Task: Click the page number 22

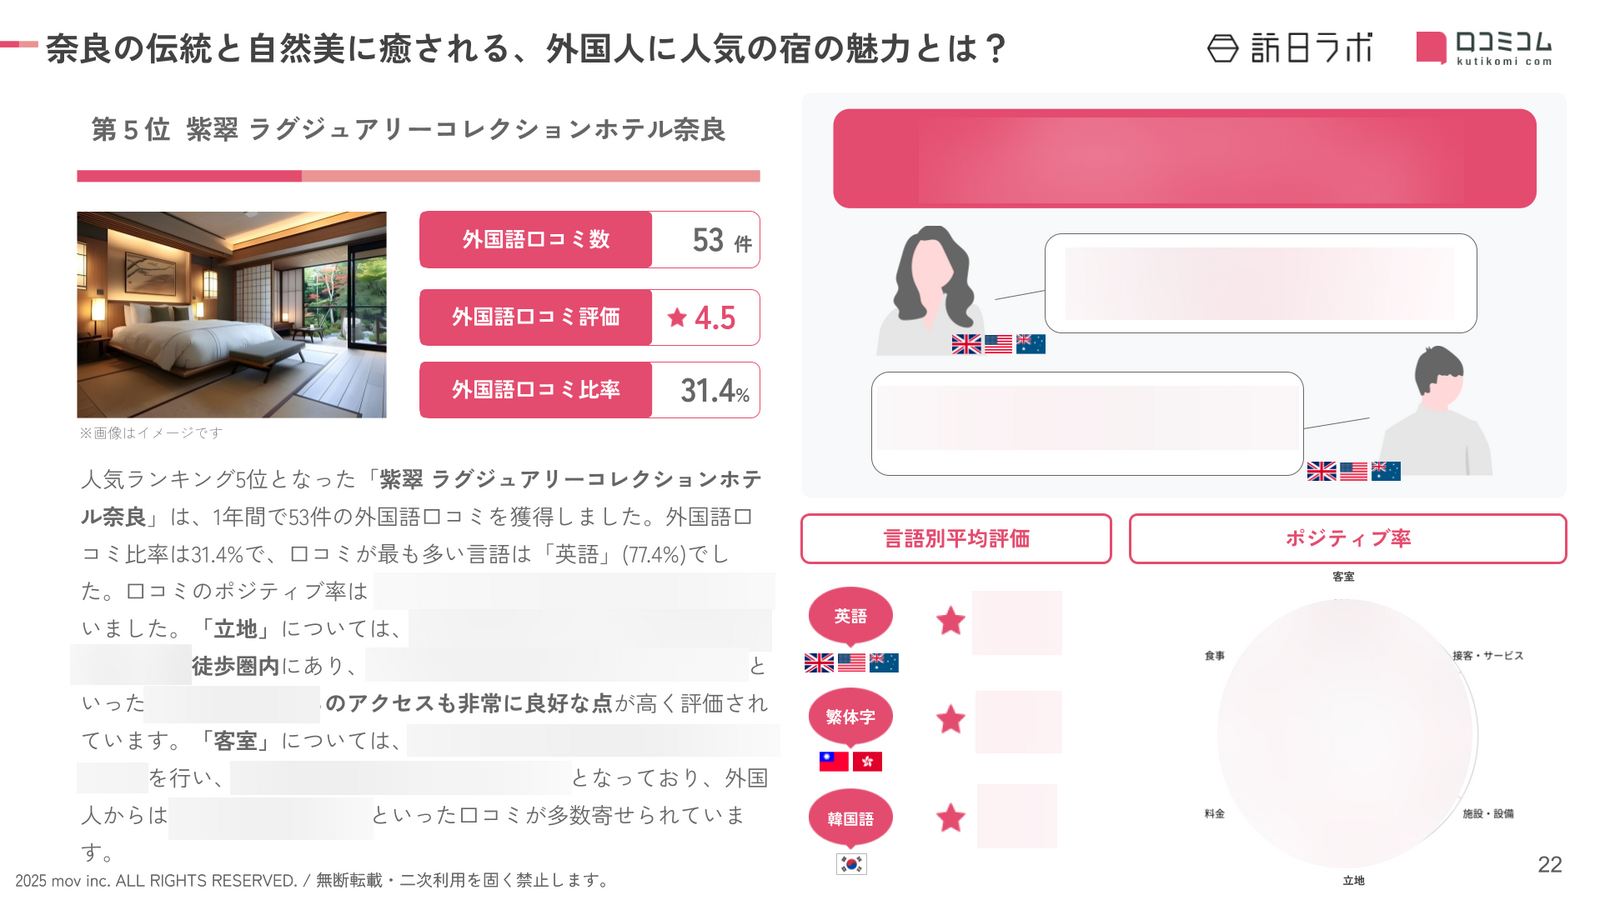Action: [x=1549, y=865]
